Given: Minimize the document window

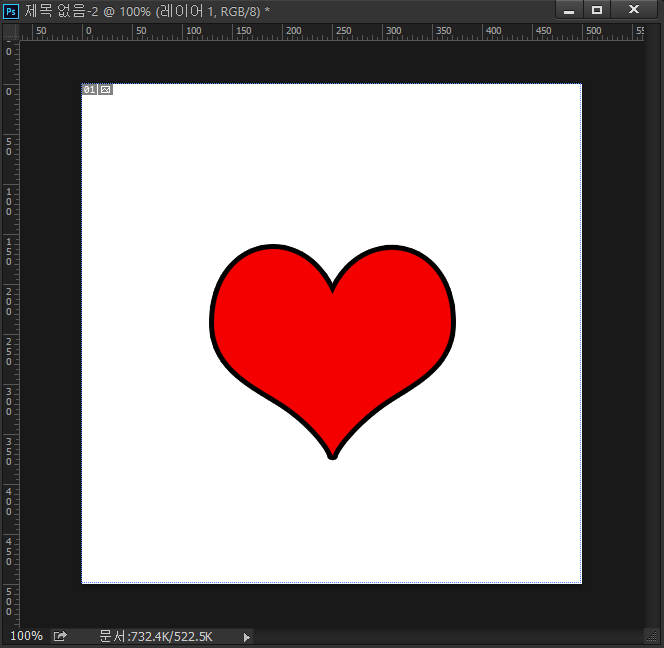Looking at the screenshot, I should tap(569, 10).
